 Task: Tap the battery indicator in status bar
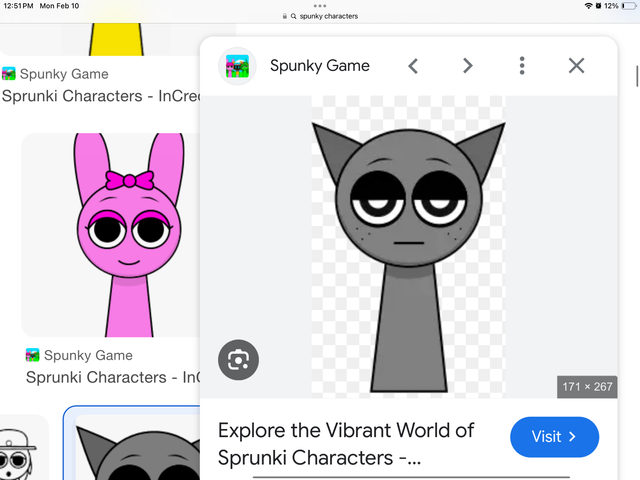[x=629, y=6]
